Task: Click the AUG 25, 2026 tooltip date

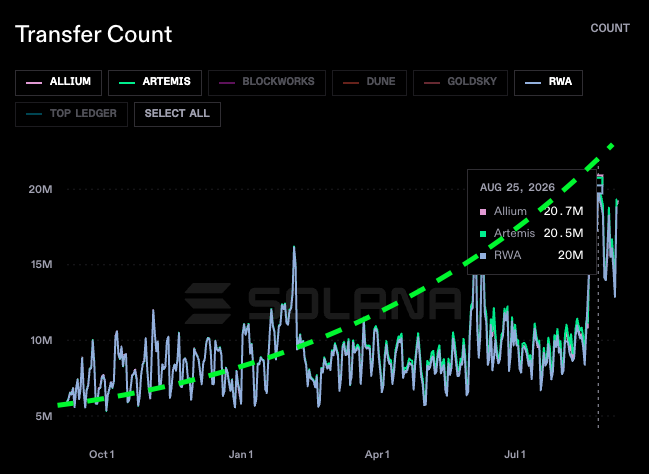Action: (x=517, y=188)
